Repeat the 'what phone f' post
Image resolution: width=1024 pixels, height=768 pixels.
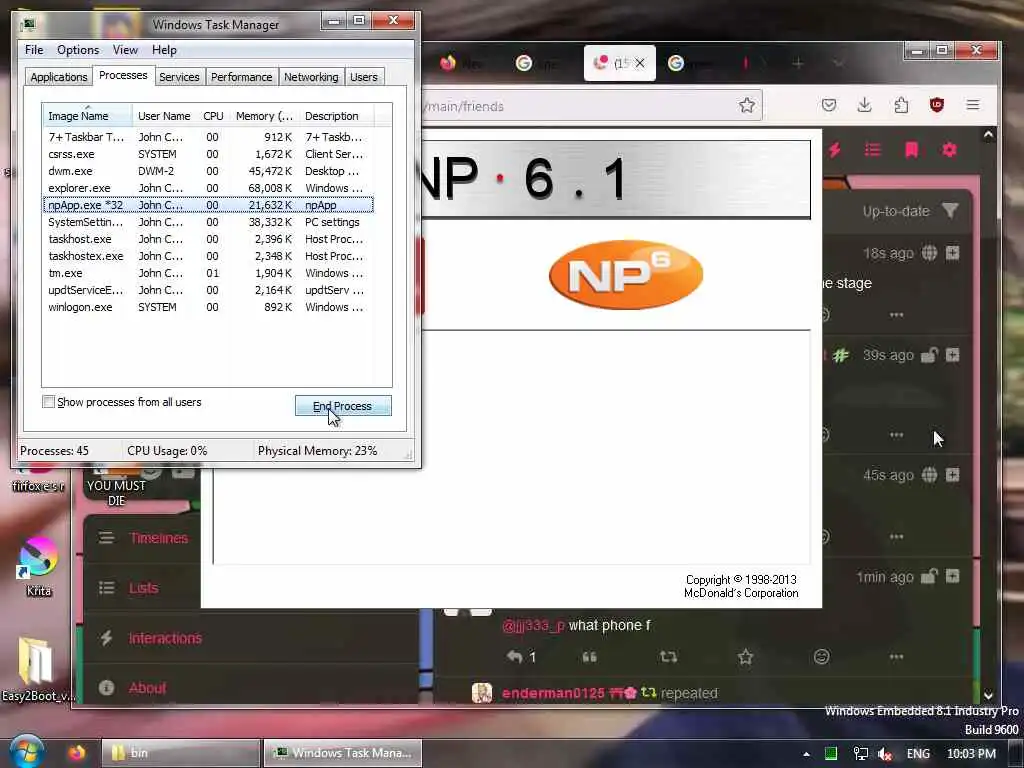(x=668, y=657)
